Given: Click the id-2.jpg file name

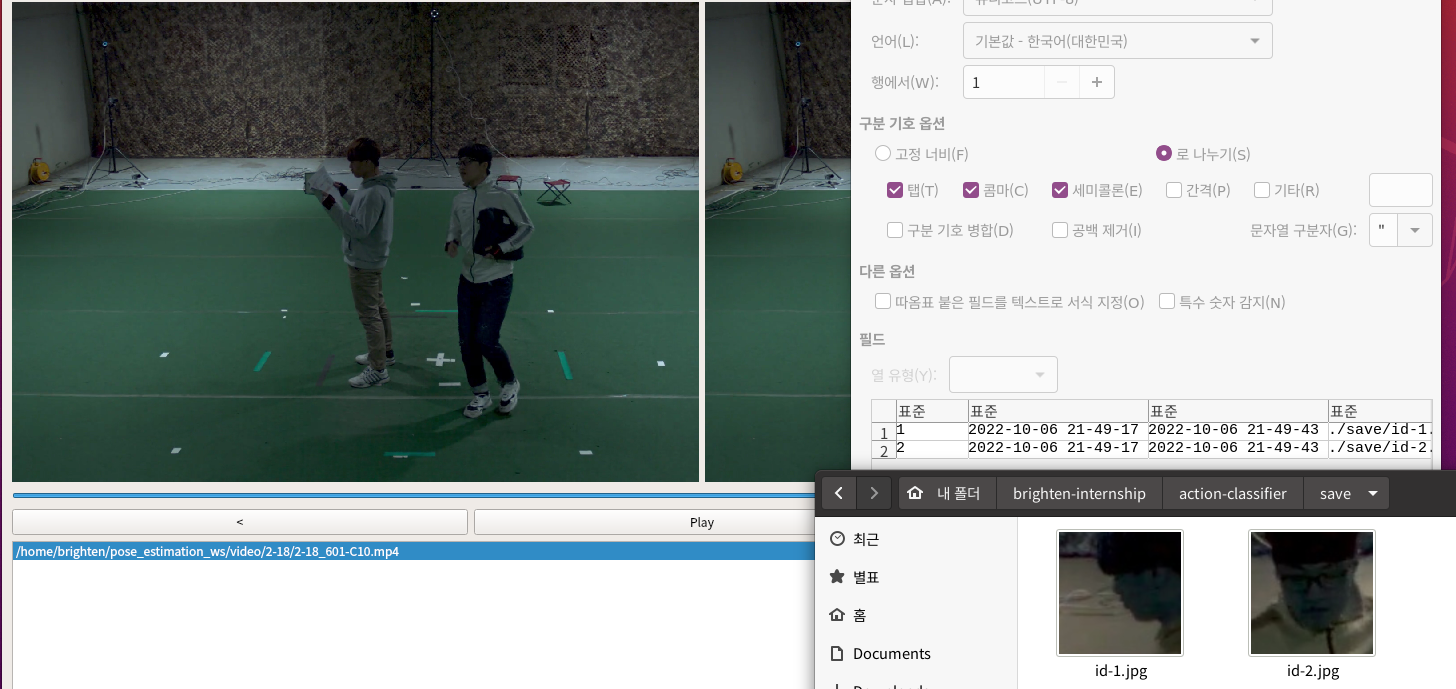Looking at the screenshot, I should 1312,671.
